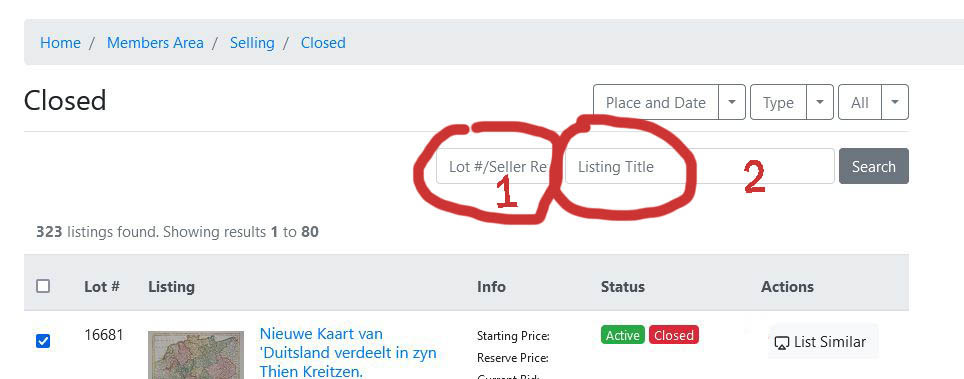Focus the Lot #/Seller Ref search field

pos(498,166)
